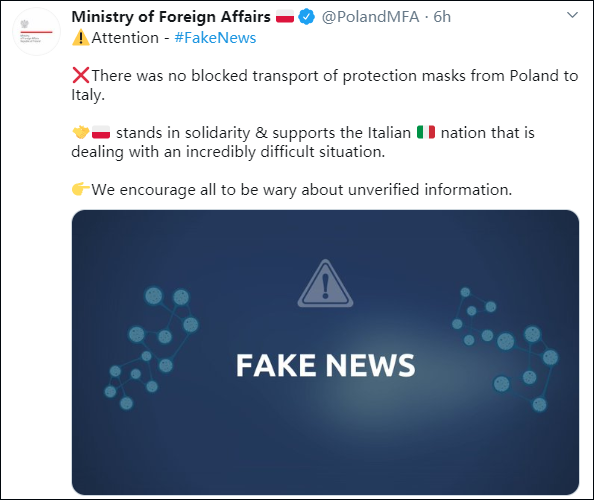The height and width of the screenshot is (500, 594).
Task: Open the 6h timestamp link
Action: click(442, 17)
